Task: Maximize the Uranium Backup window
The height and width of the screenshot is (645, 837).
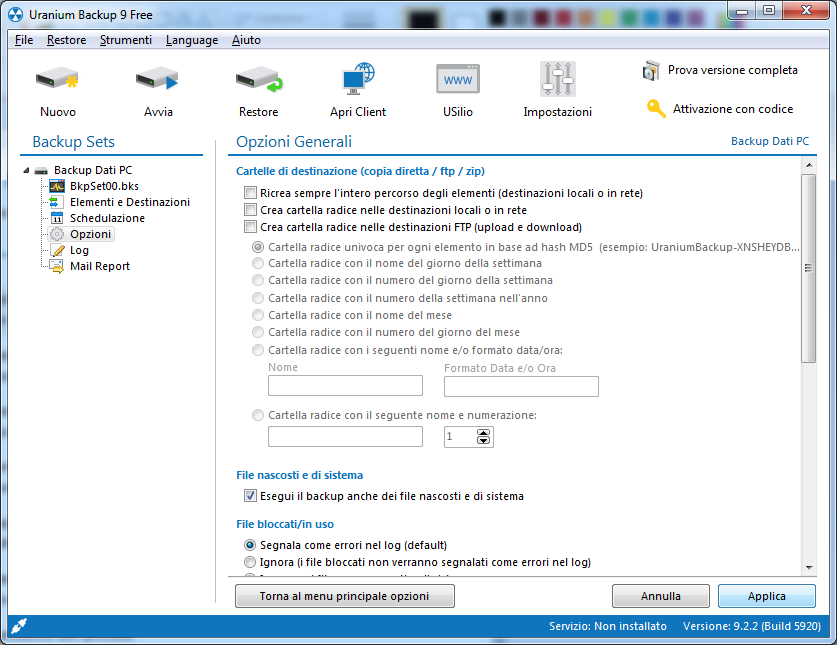Action: coord(769,11)
